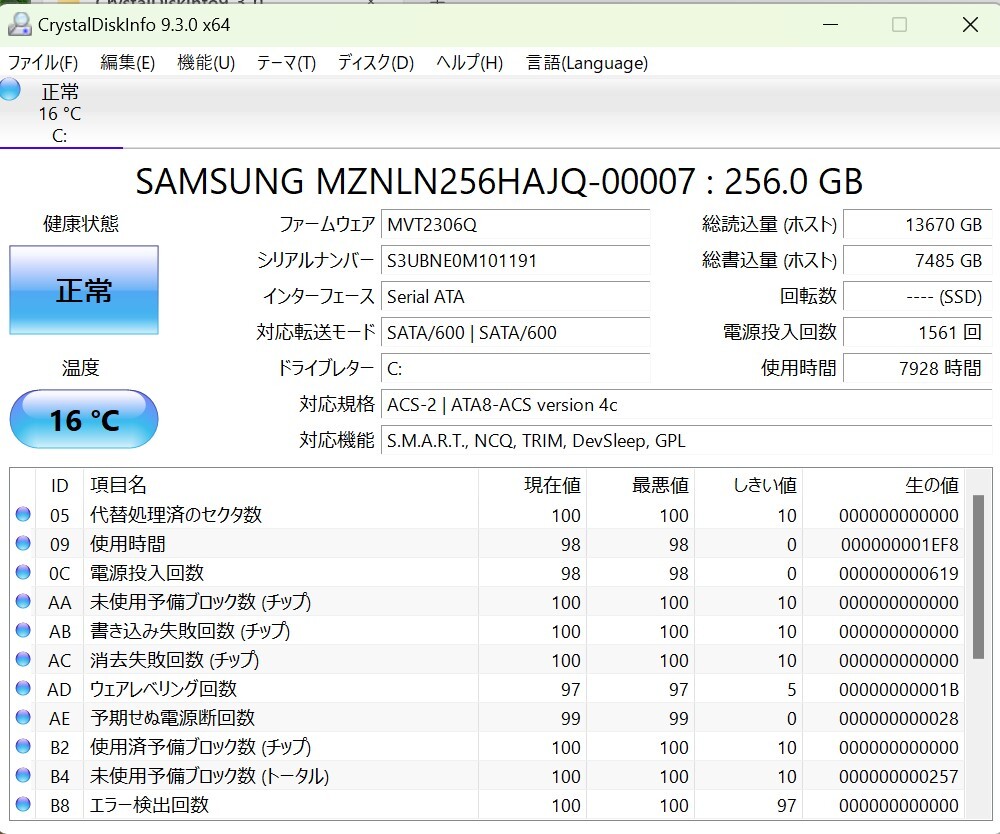Click the blue status dot beside 代替処理済のセクタ数
The width and height of the screenshot is (1000, 834).
(24, 514)
